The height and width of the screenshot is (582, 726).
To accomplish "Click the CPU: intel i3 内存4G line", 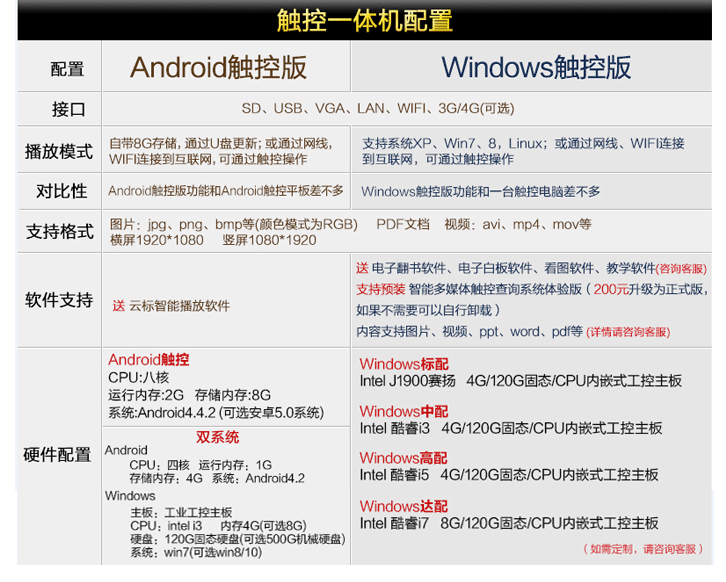I will [x=218, y=526].
